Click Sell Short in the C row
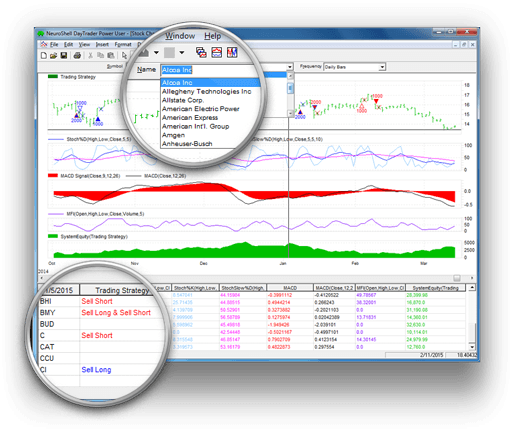Viewport: 512px width, 431px height. point(97,335)
